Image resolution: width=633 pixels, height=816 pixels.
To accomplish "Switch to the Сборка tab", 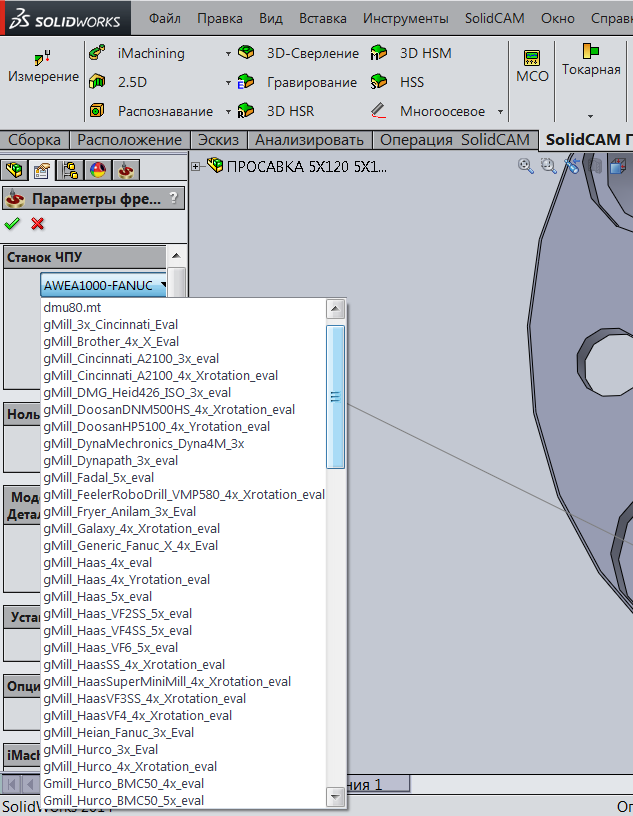I will point(34,140).
